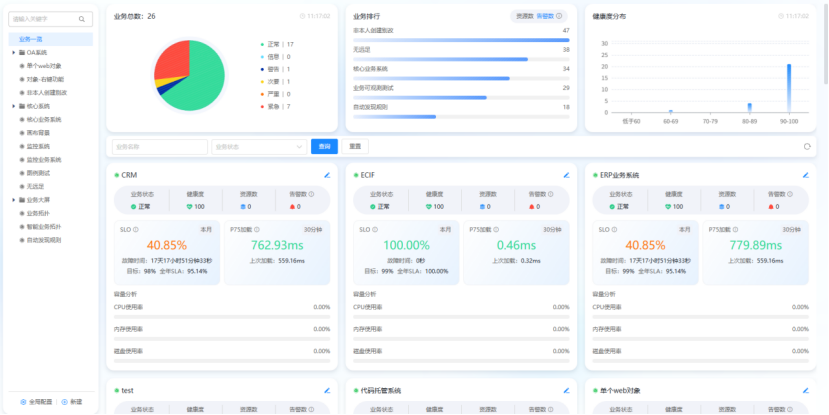Focus the 业务名称 input field
829x415 pixels.
coord(160,146)
